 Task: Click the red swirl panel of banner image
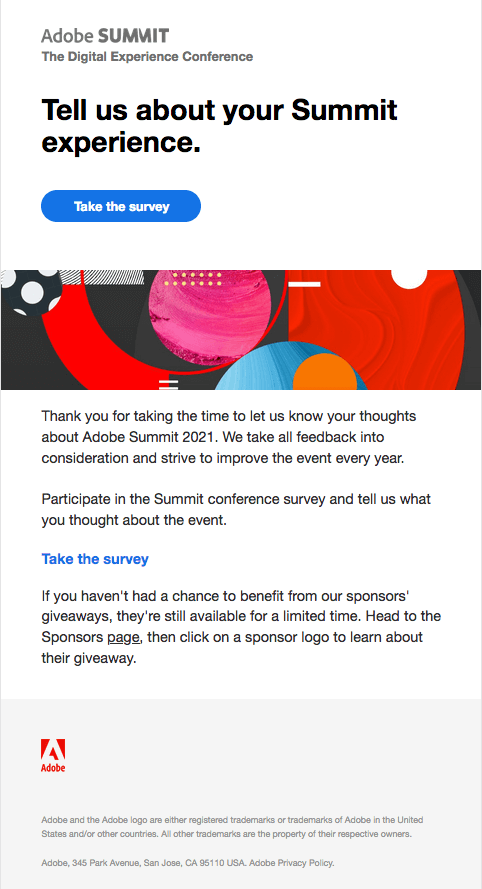click(377, 330)
